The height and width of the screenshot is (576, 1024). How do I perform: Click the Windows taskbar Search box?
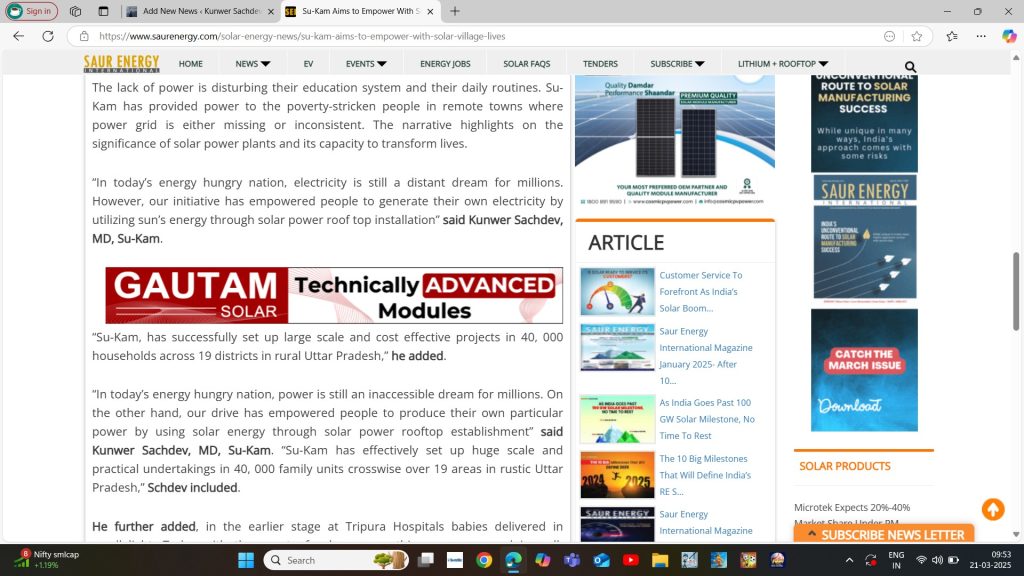[336, 560]
